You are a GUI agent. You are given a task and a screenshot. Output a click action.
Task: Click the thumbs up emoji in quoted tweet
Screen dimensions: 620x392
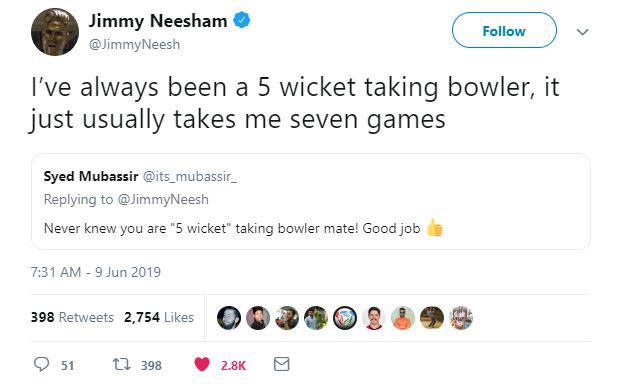pos(435,227)
